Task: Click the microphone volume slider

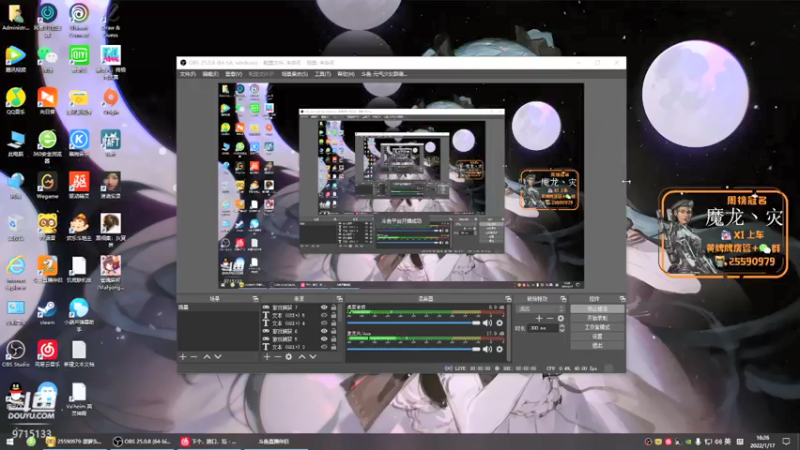Action: pos(414,349)
